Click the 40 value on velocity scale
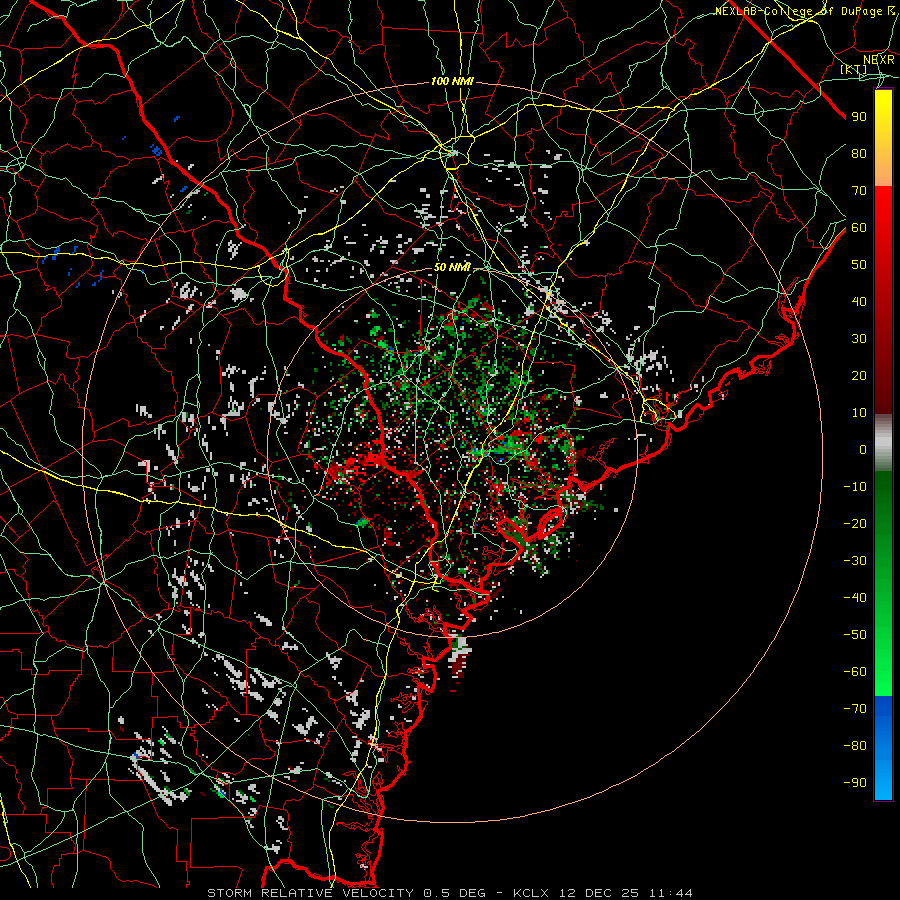Viewport: 900px width, 900px height. (x=859, y=301)
